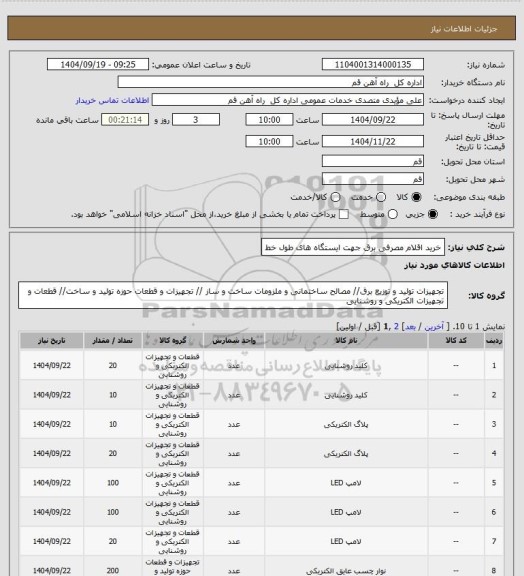Select the کالا/خدمت radio button
524x576 pixels.
click(335, 197)
